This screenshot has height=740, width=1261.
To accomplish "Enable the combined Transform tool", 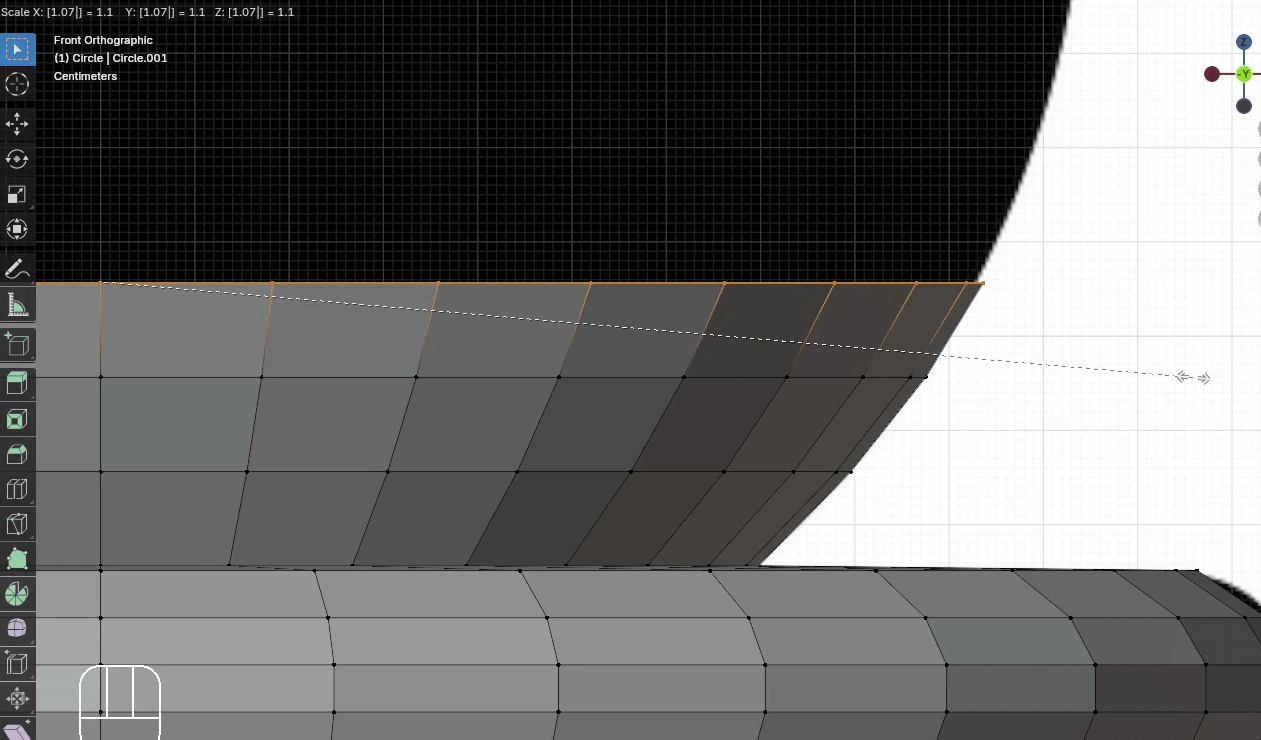I will point(17,229).
